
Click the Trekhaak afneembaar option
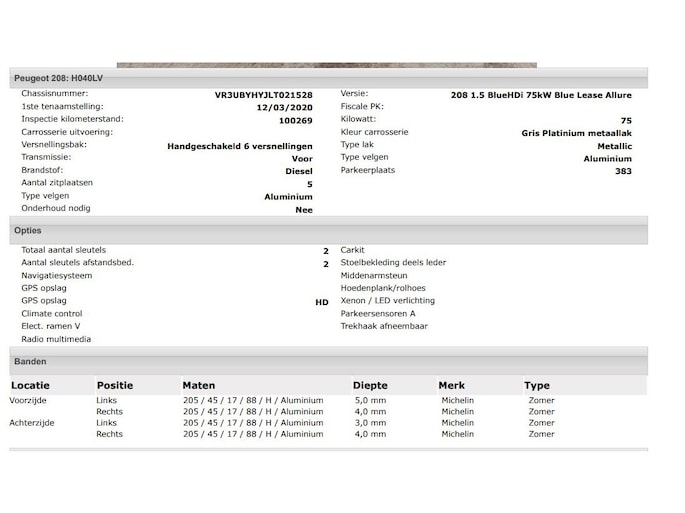(x=384, y=326)
